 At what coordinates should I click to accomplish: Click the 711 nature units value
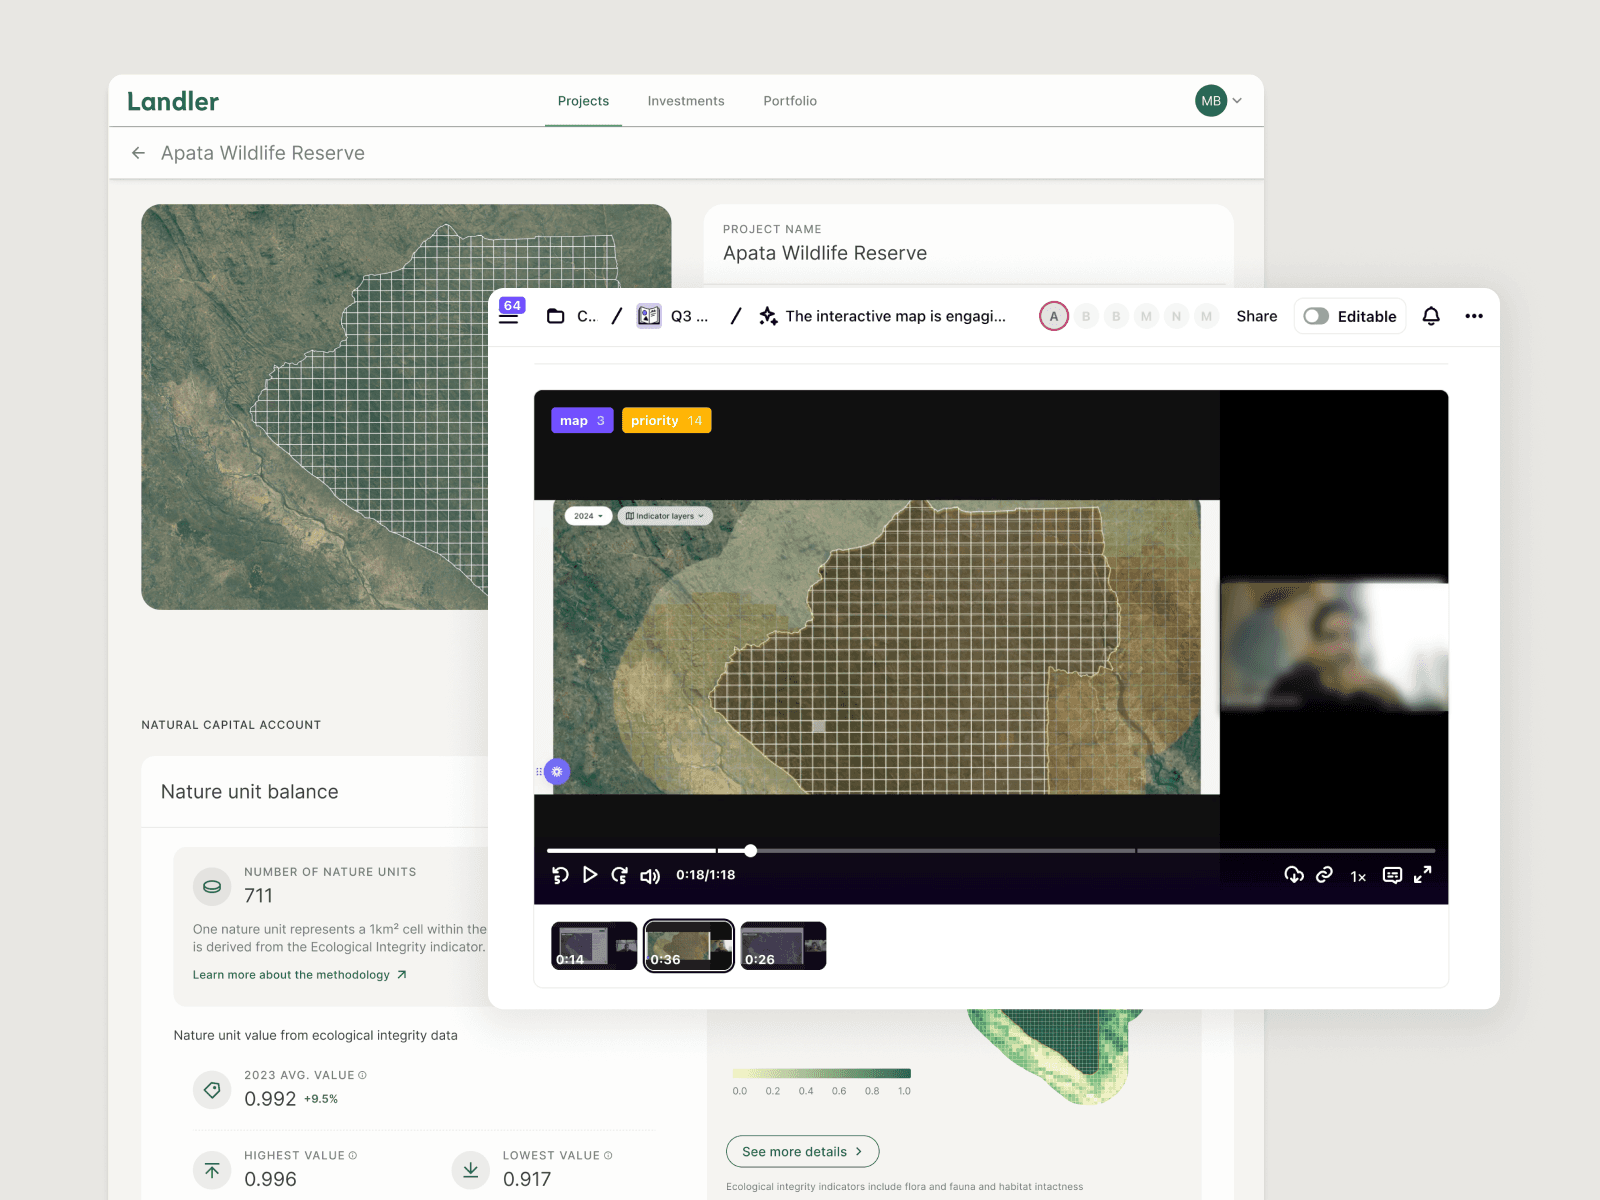(x=258, y=896)
